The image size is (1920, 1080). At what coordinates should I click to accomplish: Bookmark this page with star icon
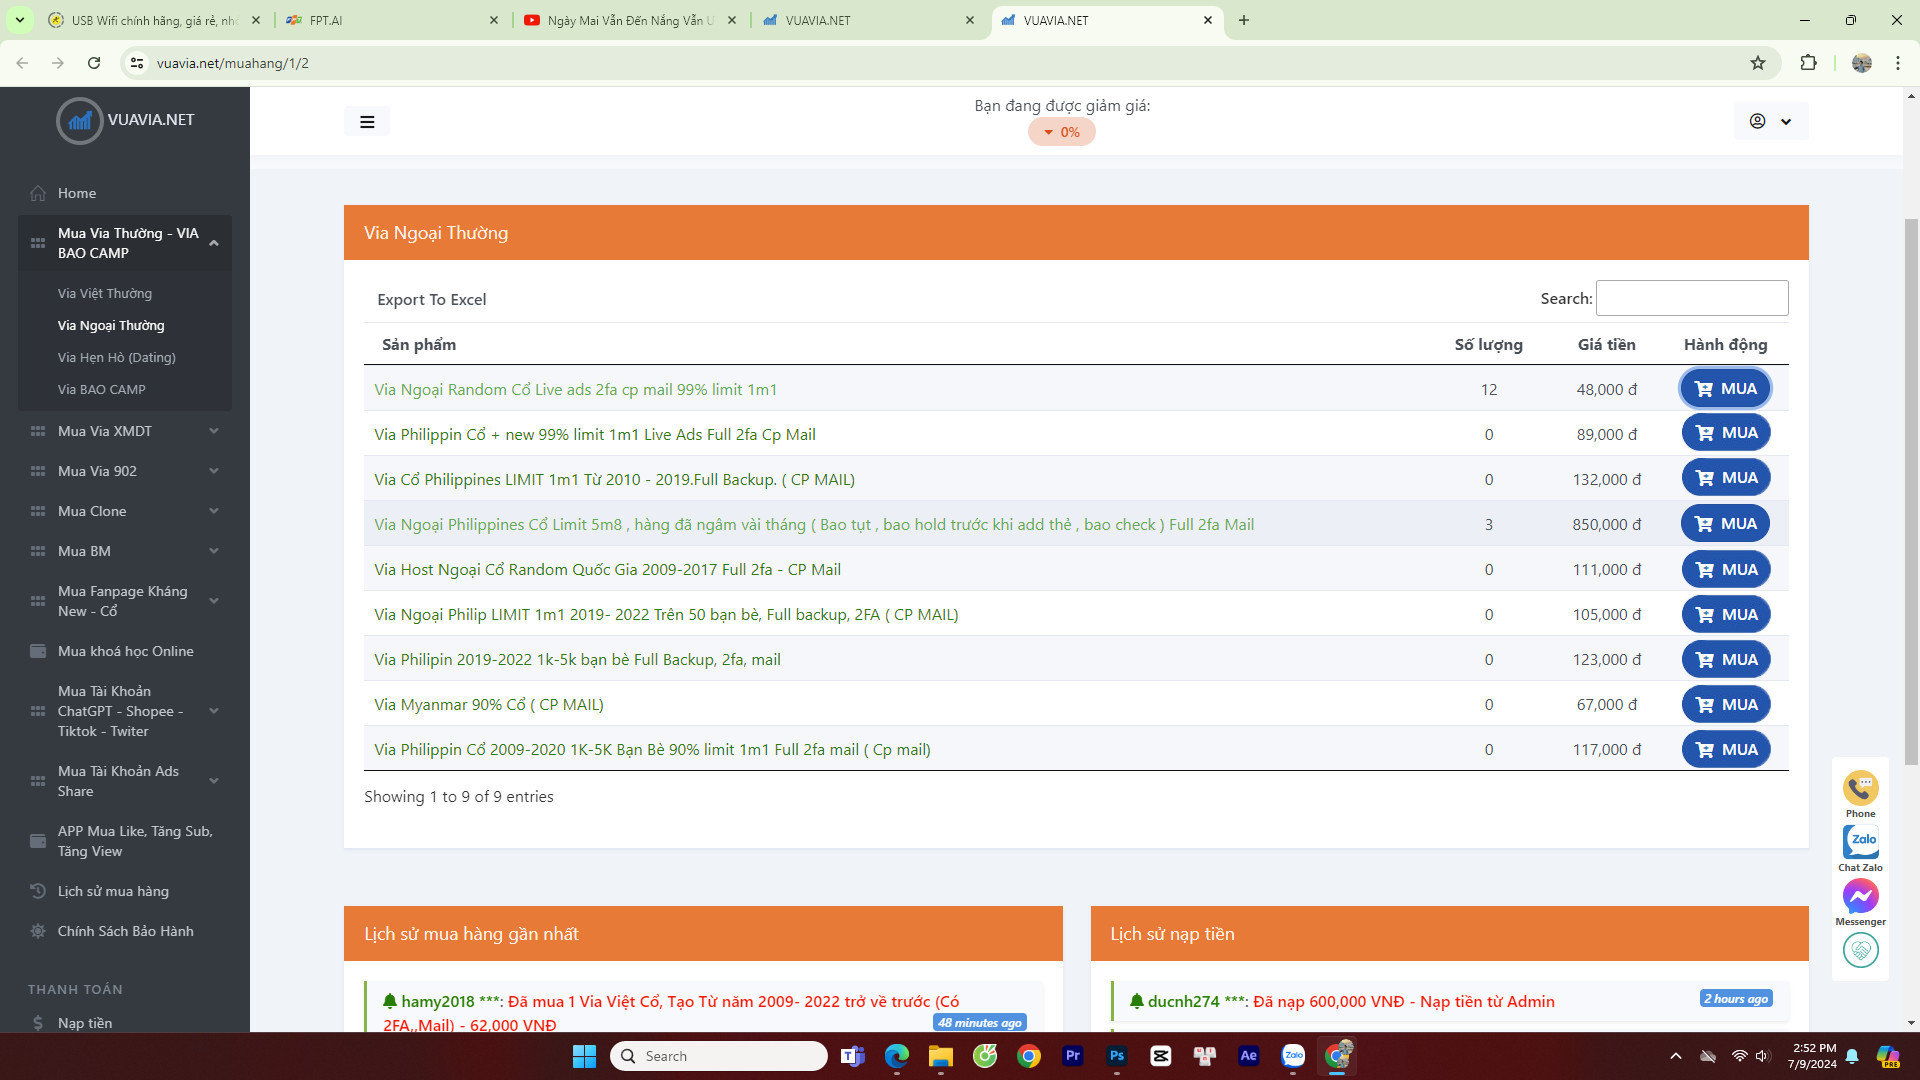[x=1758, y=63]
